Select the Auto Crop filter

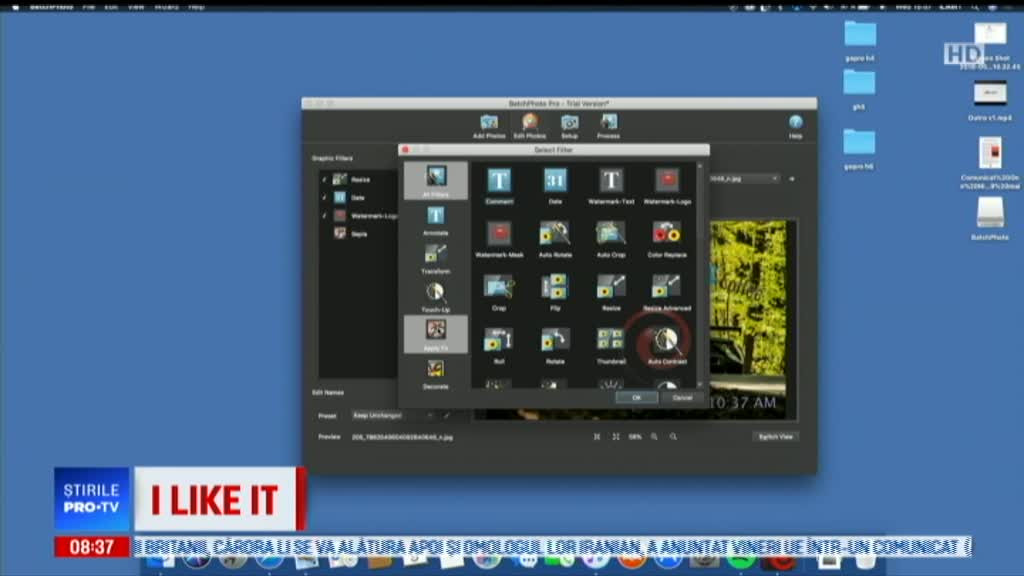click(x=611, y=234)
